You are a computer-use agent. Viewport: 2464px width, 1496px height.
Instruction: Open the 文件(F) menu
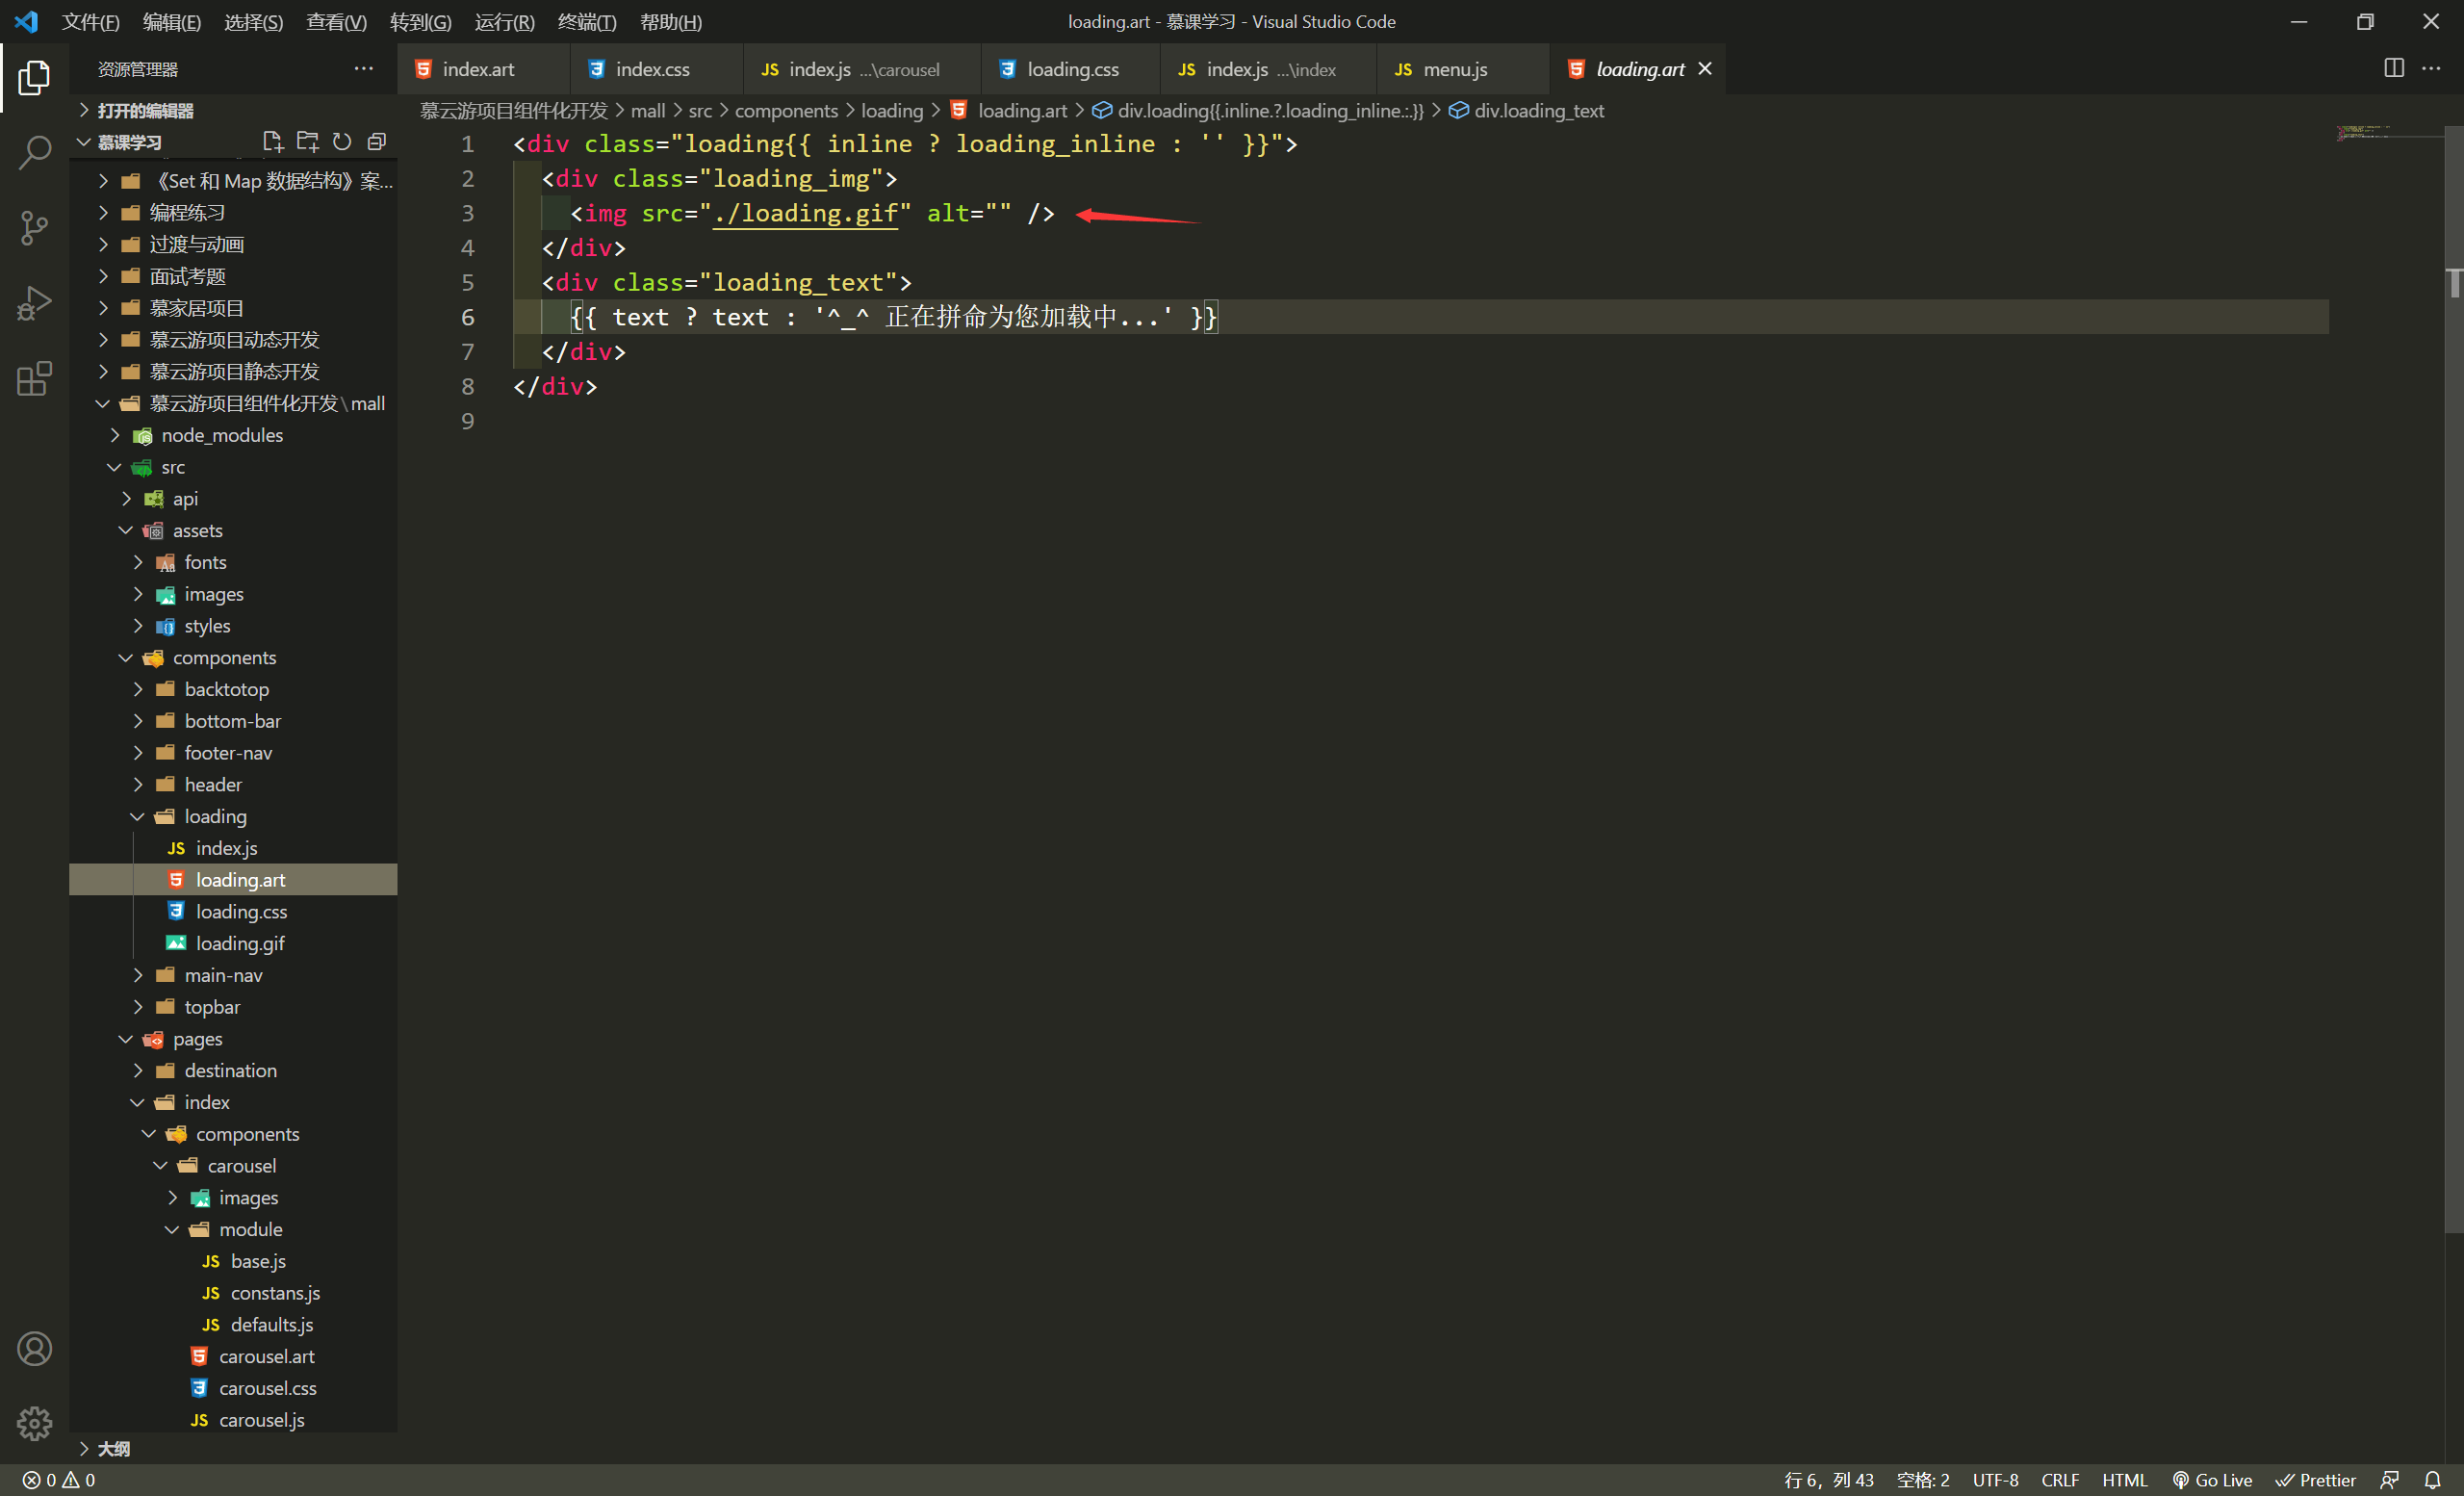(x=90, y=21)
